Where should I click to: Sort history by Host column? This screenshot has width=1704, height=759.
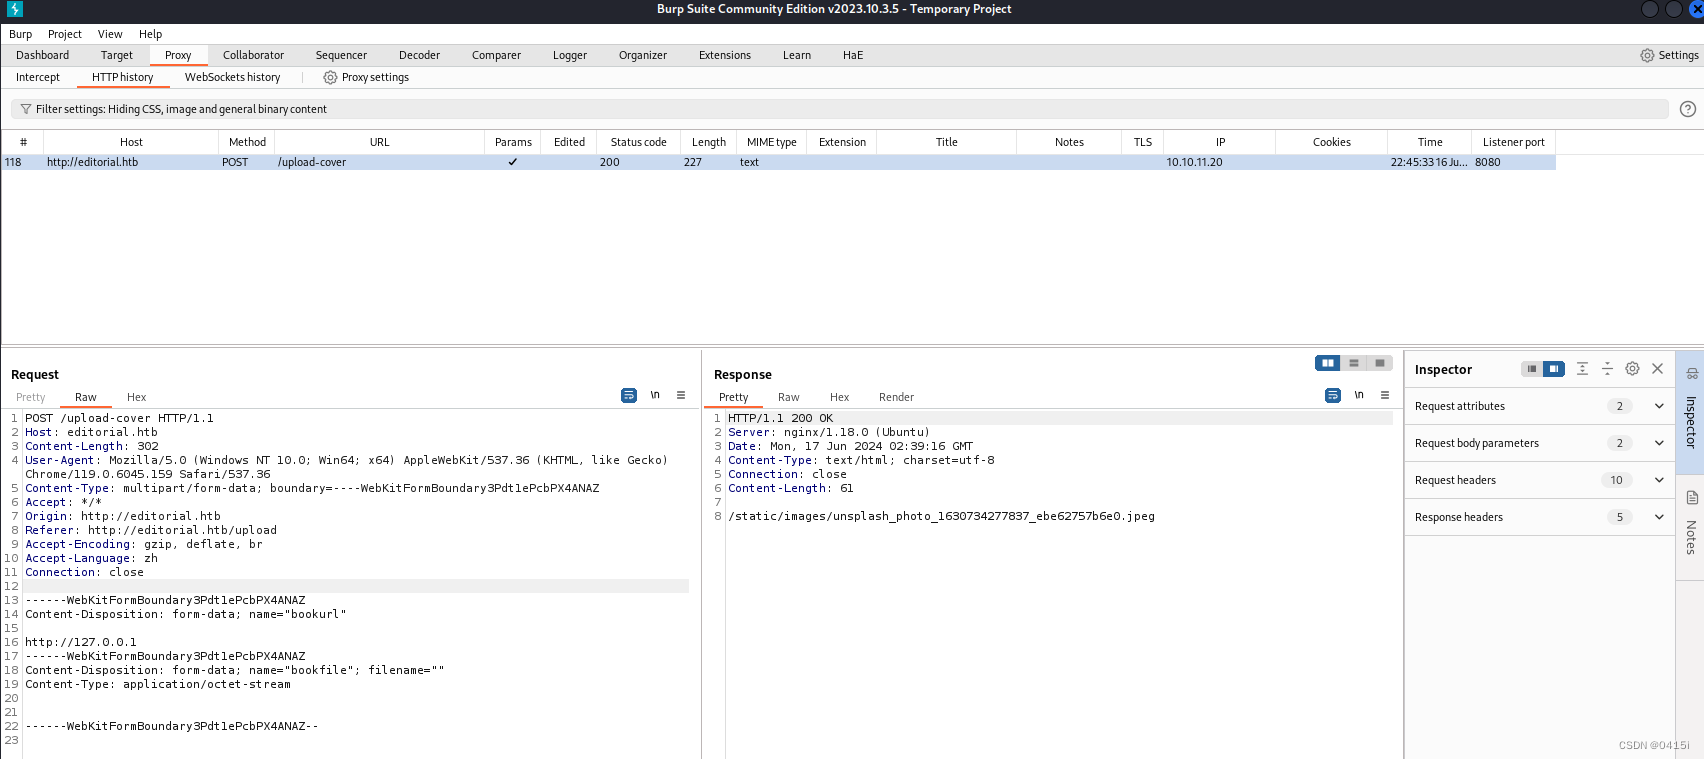point(131,142)
